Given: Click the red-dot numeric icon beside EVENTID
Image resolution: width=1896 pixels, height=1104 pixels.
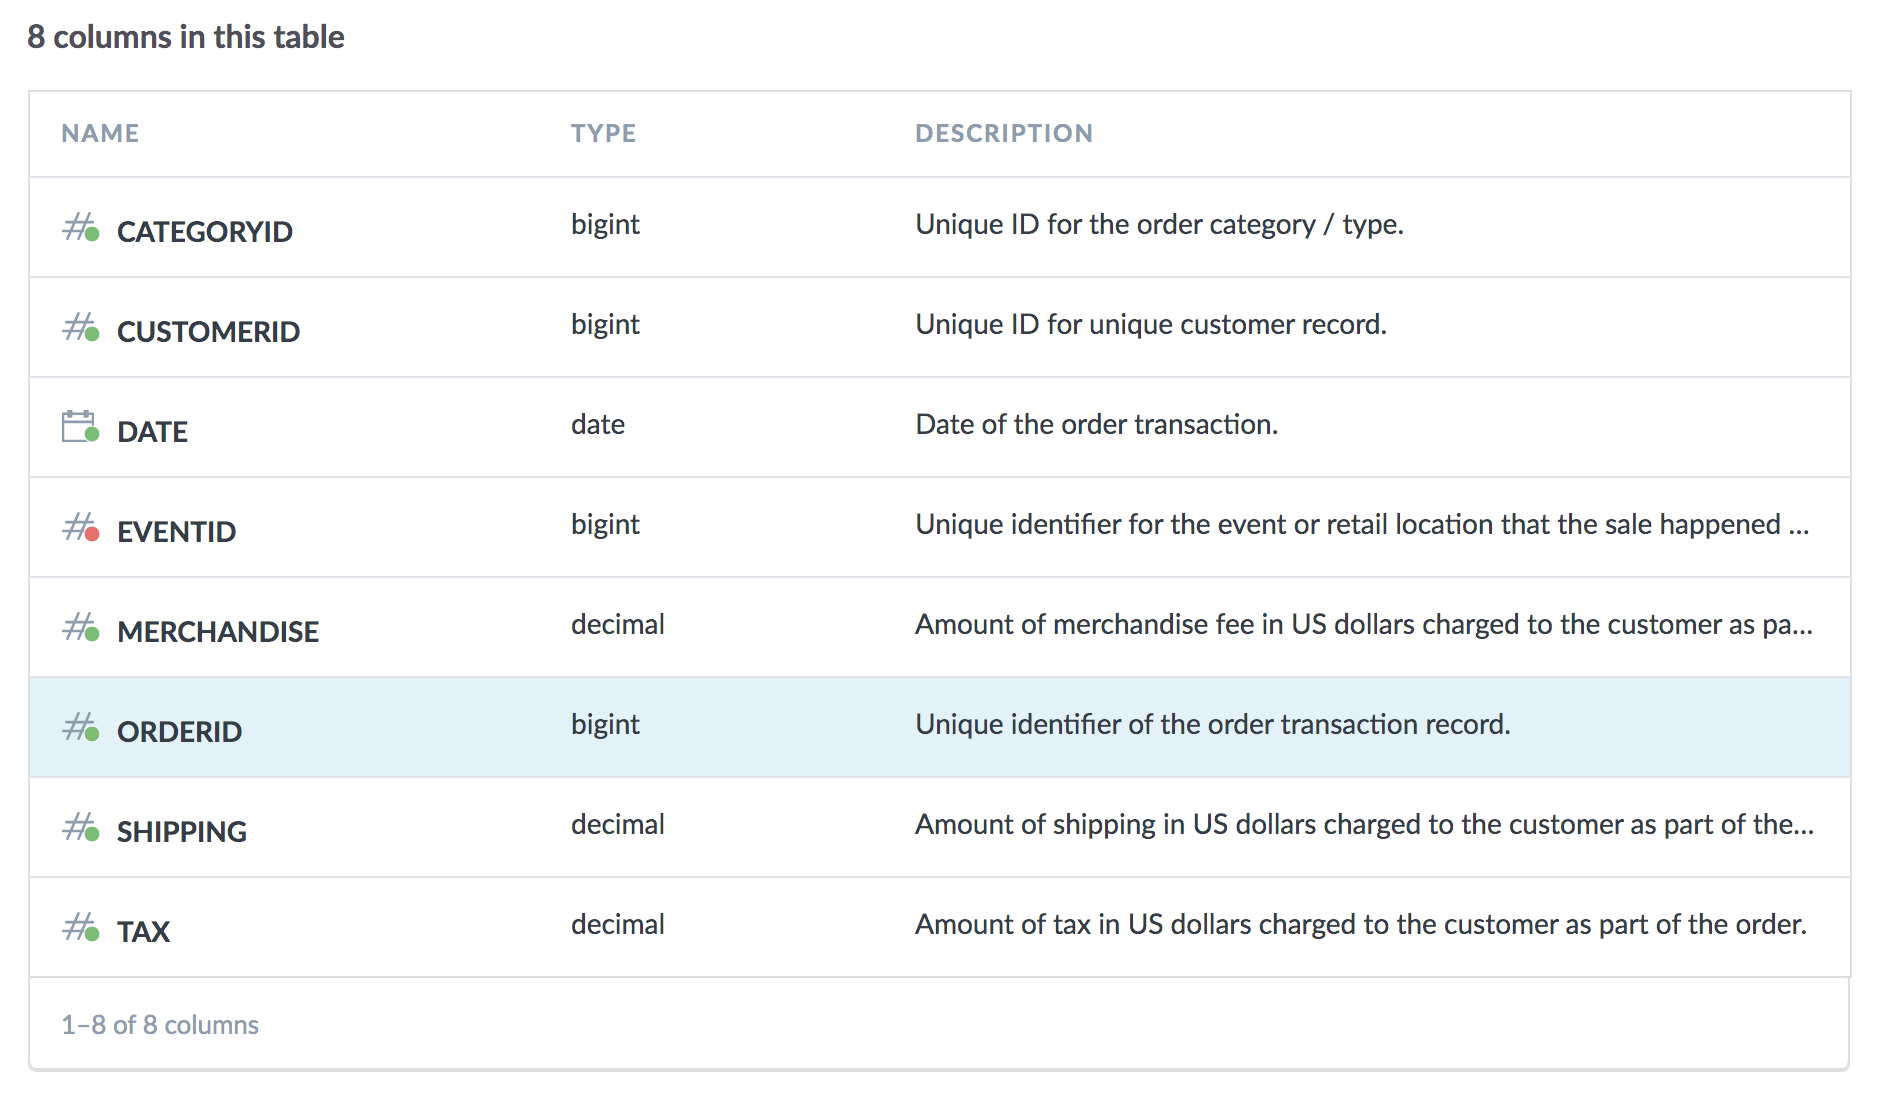Looking at the screenshot, I should pyautogui.click(x=81, y=528).
